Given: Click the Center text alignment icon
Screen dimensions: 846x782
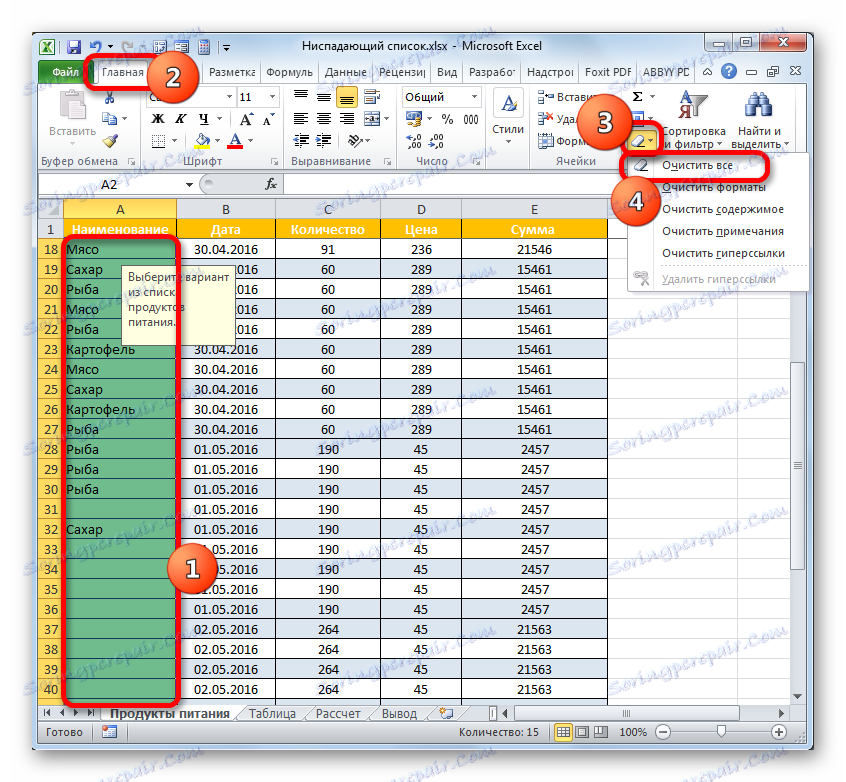Looking at the screenshot, I should pyautogui.click(x=324, y=119).
